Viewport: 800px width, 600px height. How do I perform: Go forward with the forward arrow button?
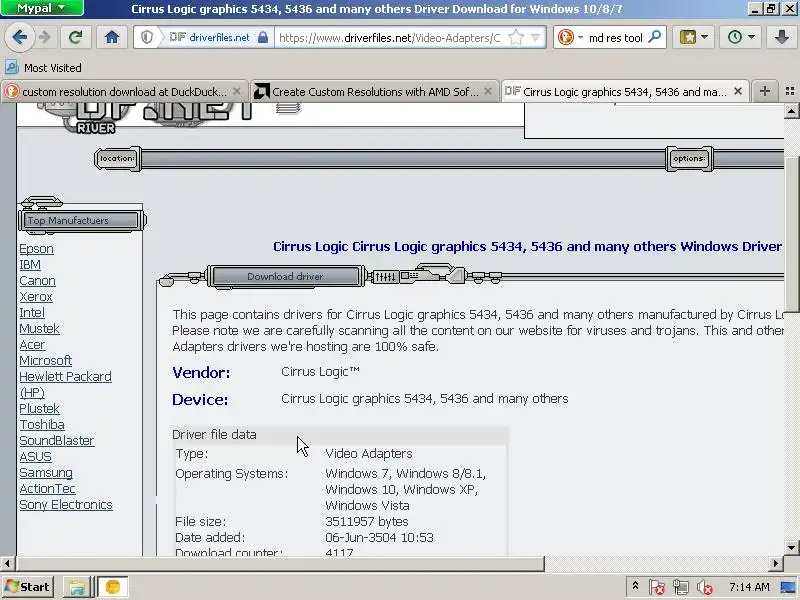[45, 37]
